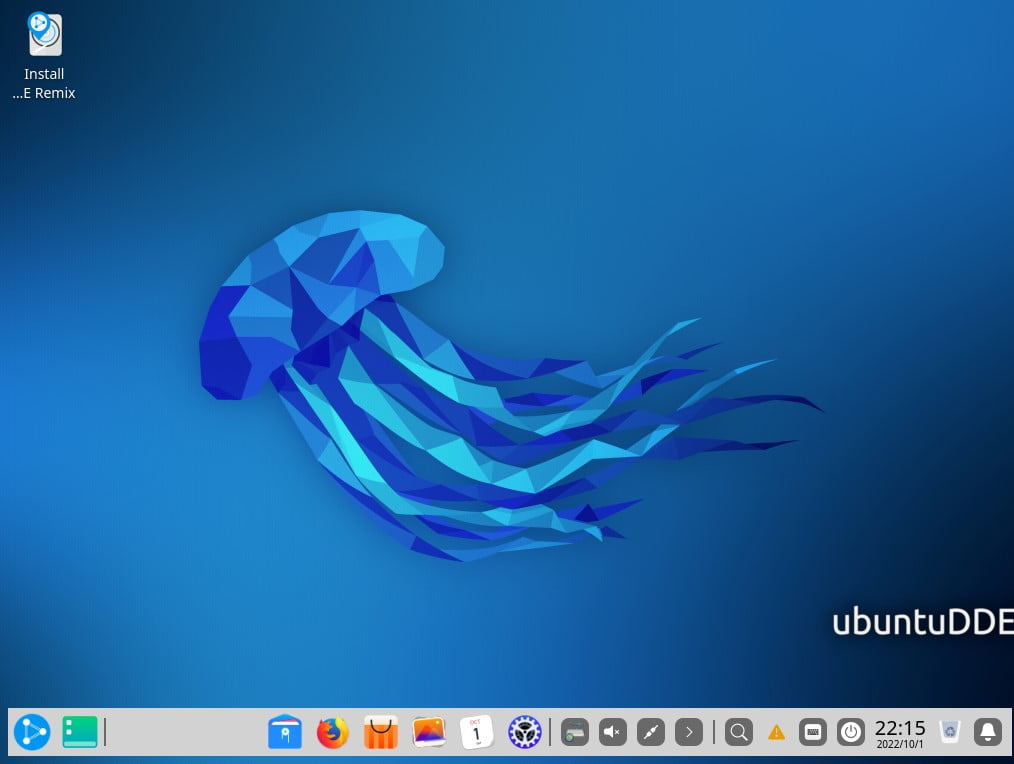Open Control Center settings

pyautogui.click(x=524, y=732)
